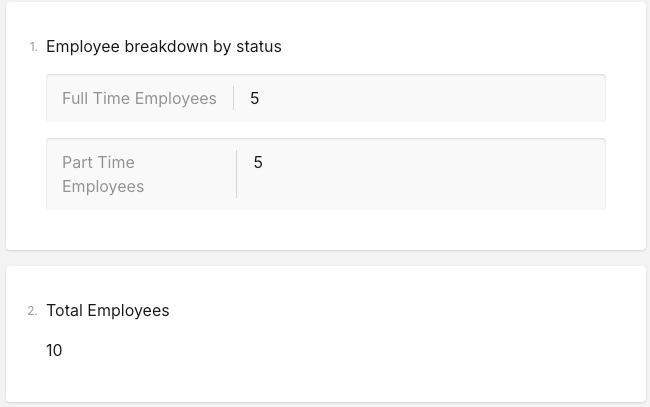Click the word "Total" in the second question

[x=64, y=310]
